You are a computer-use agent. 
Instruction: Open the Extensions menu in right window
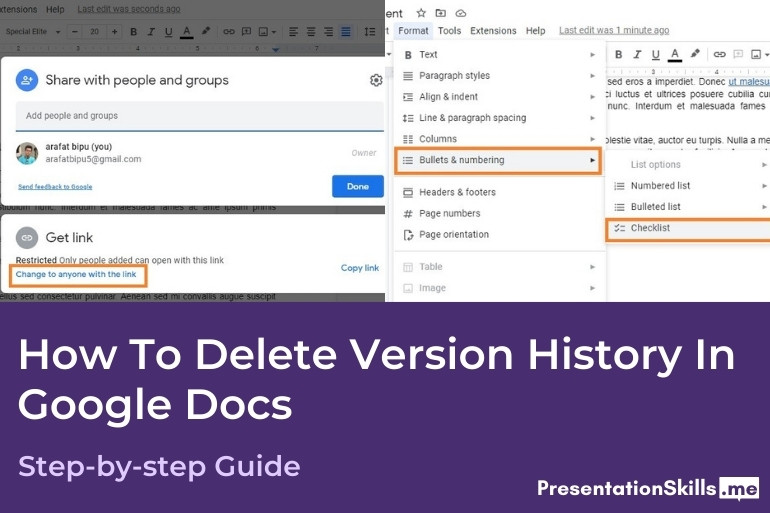tap(493, 31)
